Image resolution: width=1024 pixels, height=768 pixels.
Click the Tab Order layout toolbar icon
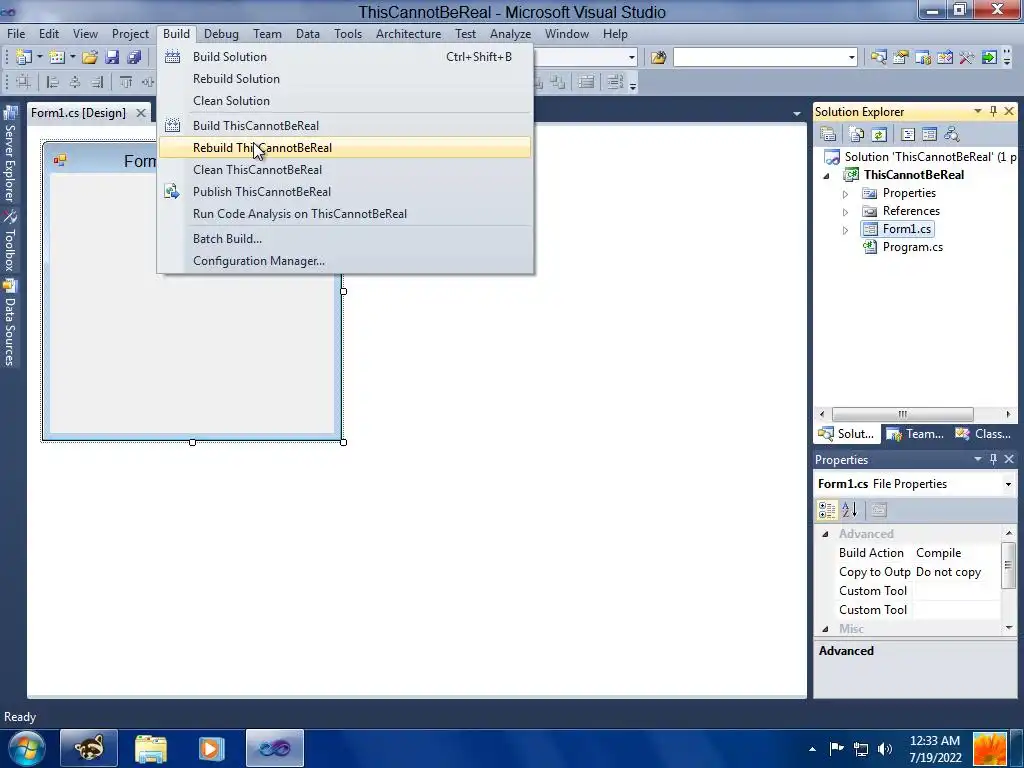[615, 82]
